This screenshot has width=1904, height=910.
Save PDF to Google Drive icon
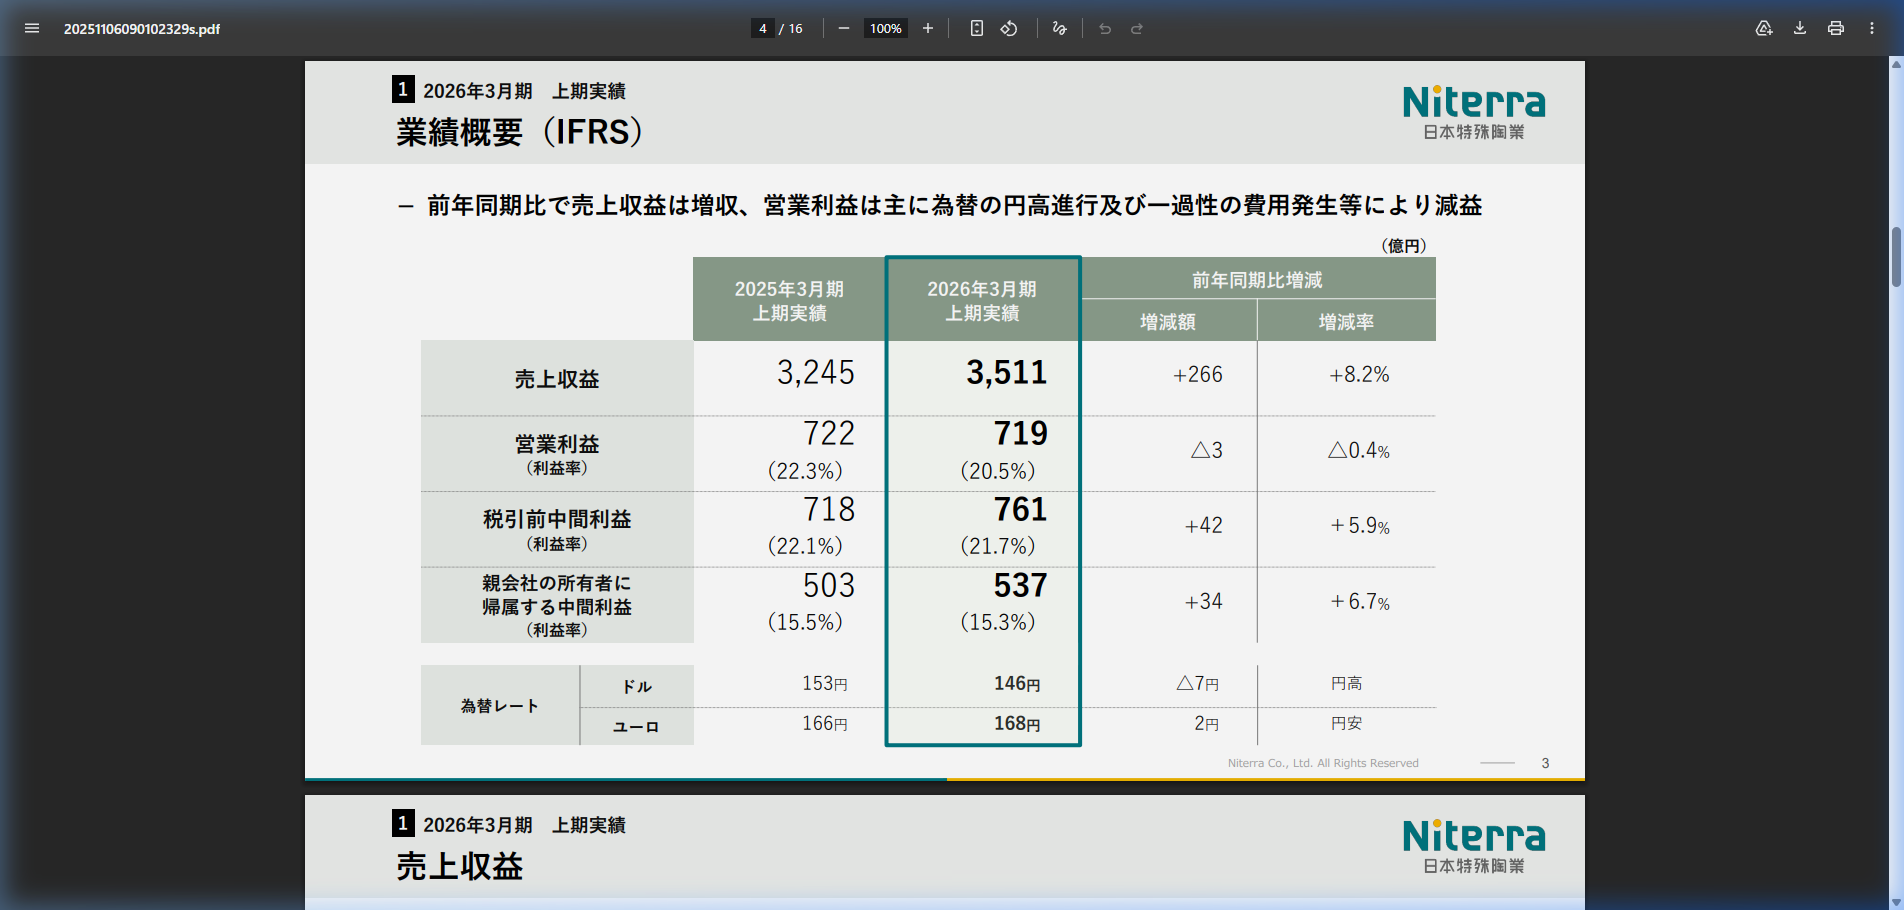(1764, 28)
